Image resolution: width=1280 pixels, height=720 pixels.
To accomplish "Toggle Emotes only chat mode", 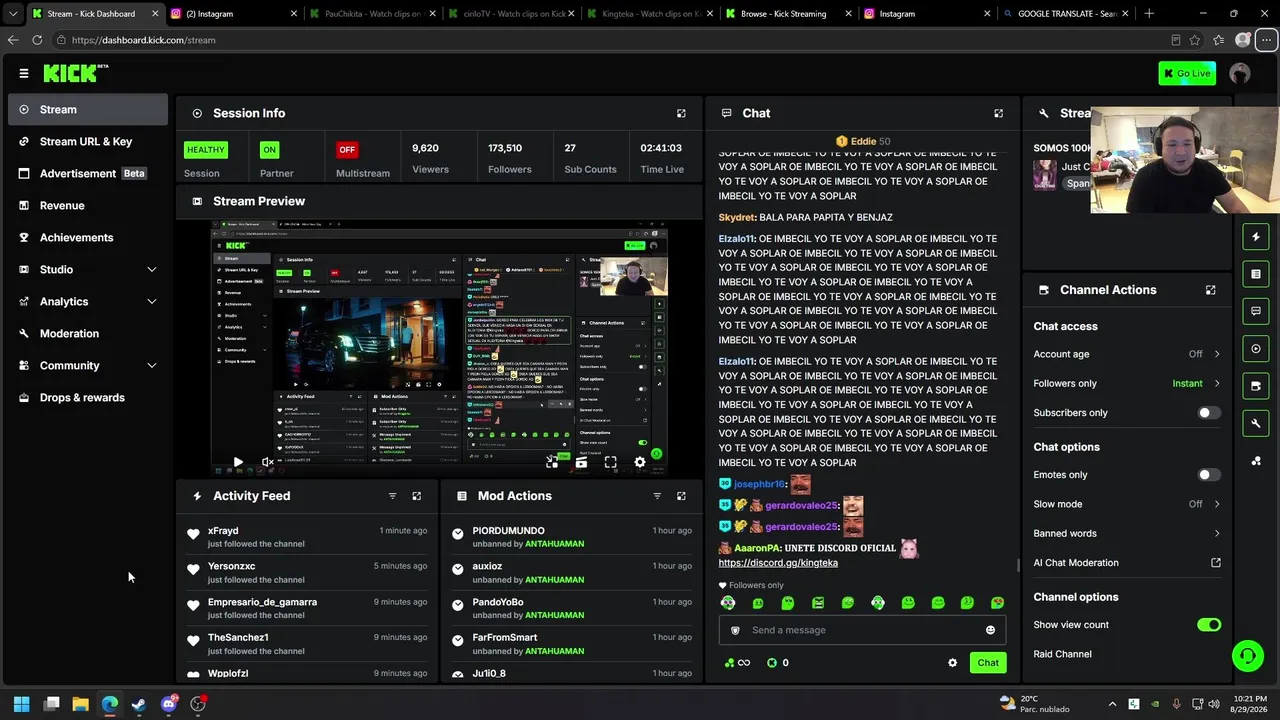I will click(1209, 475).
